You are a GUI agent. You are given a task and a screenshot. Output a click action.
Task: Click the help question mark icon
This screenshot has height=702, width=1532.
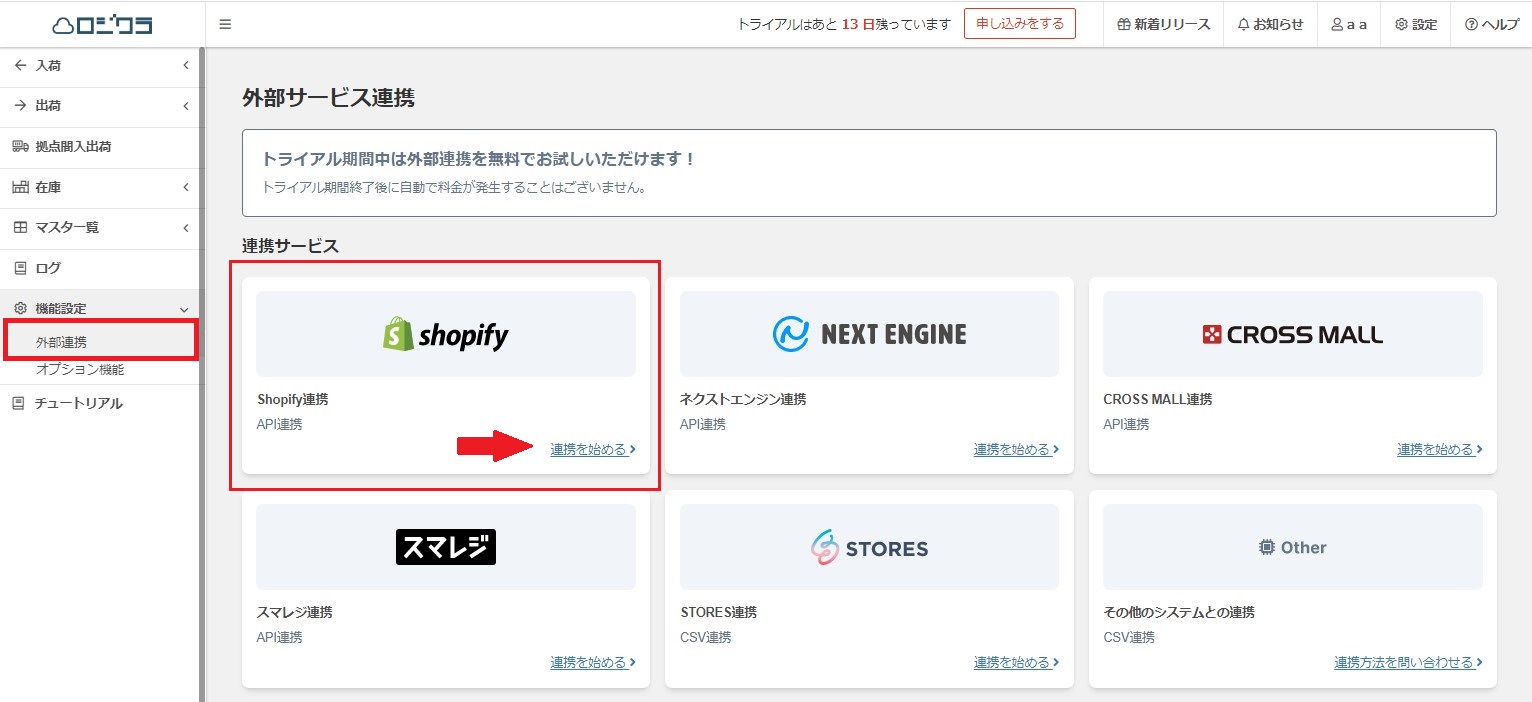click(1471, 24)
